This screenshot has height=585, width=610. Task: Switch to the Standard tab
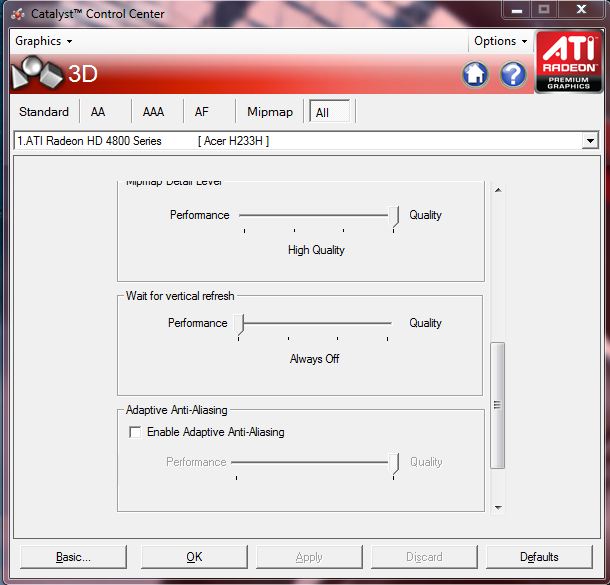(x=44, y=112)
